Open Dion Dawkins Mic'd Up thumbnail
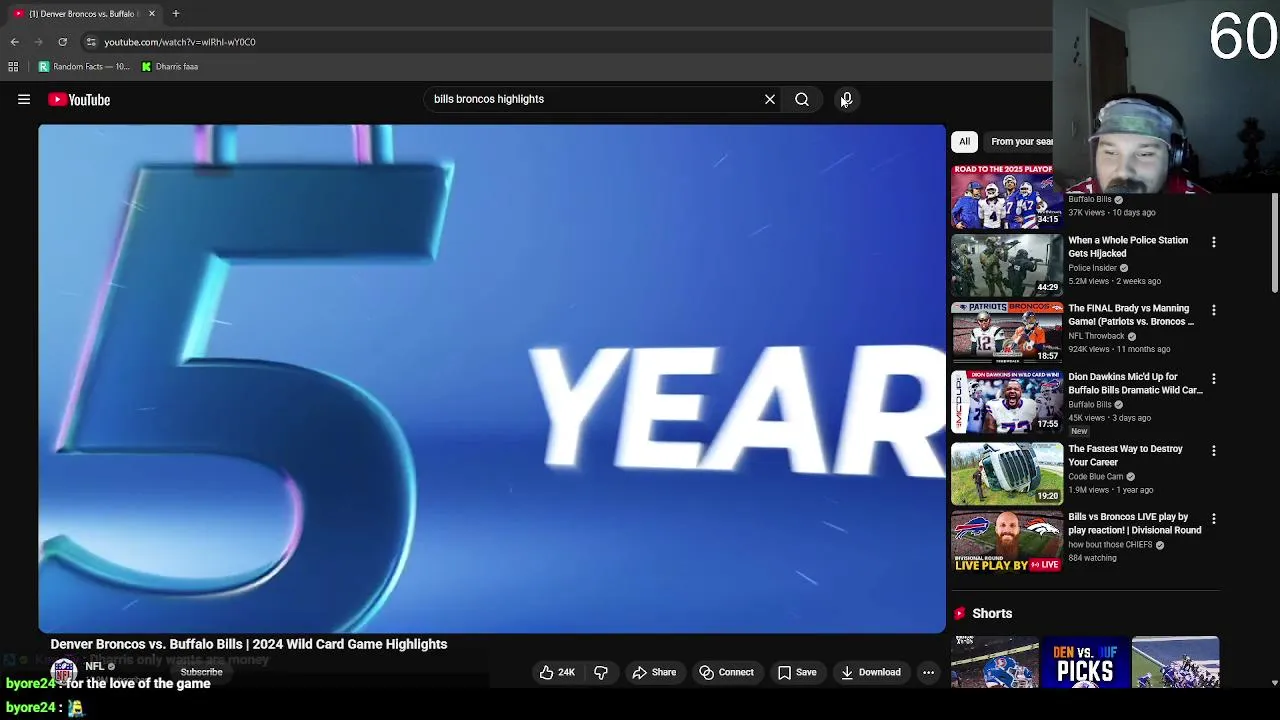The image size is (1280, 720). 1007,402
